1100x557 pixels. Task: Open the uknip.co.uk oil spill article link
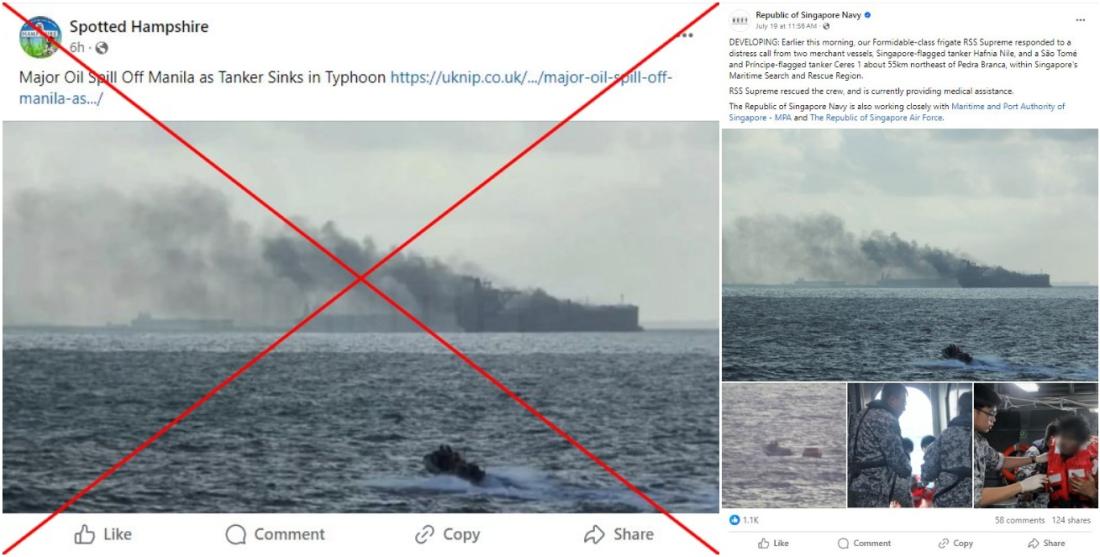point(345,88)
